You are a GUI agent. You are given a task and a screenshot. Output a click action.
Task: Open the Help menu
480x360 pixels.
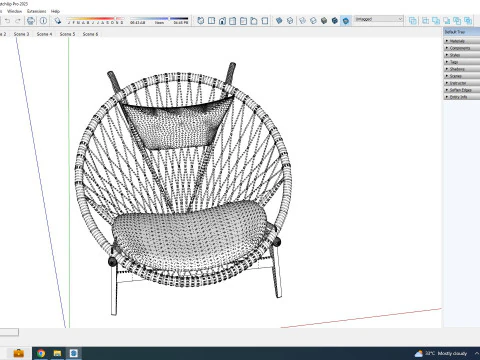pos(55,11)
